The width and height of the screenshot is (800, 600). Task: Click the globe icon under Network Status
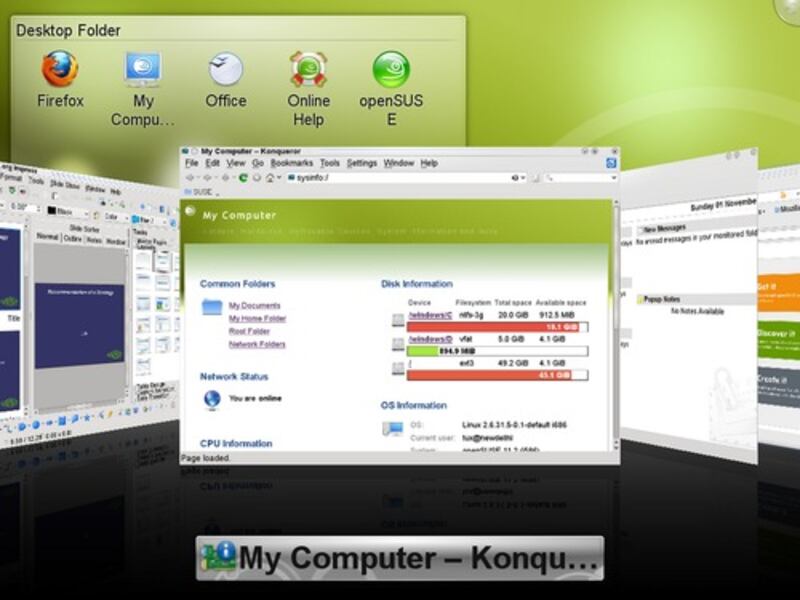coord(212,399)
